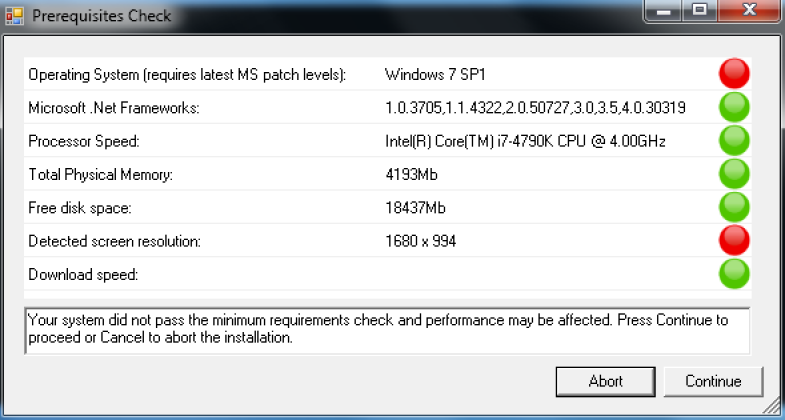Screen dimensions: 785x420
Task: Select the .Net Frameworks version list
Action: [535, 108]
